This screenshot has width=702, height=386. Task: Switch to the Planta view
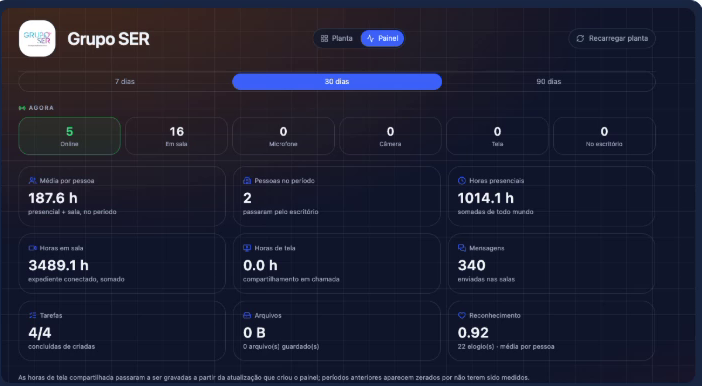[x=337, y=39]
